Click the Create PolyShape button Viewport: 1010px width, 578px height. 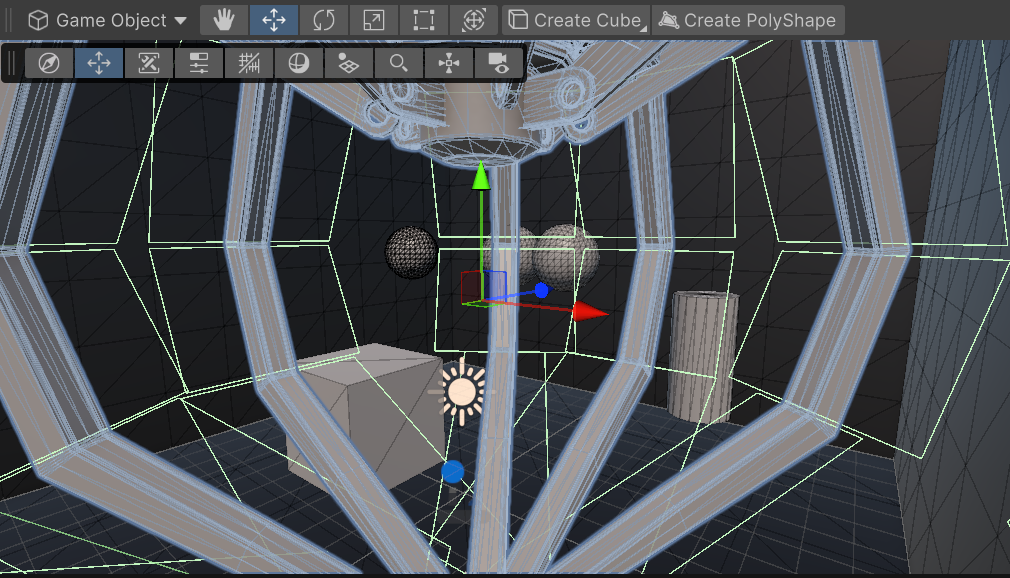(x=748, y=20)
